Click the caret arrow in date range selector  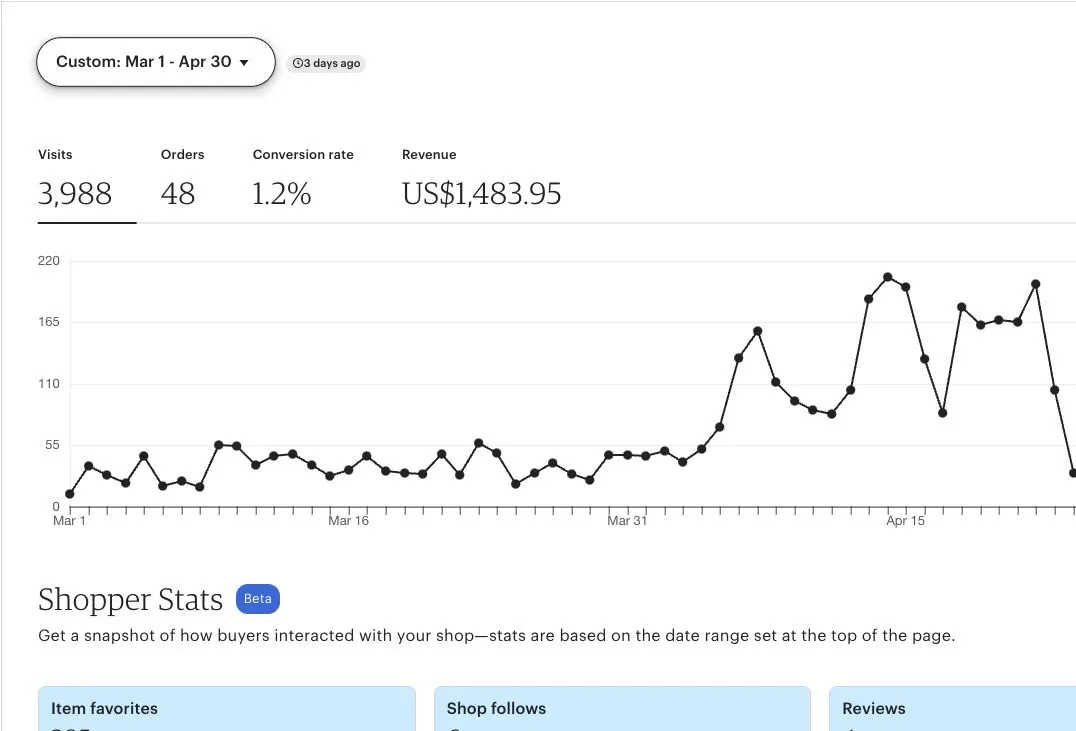(x=244, y=63)
